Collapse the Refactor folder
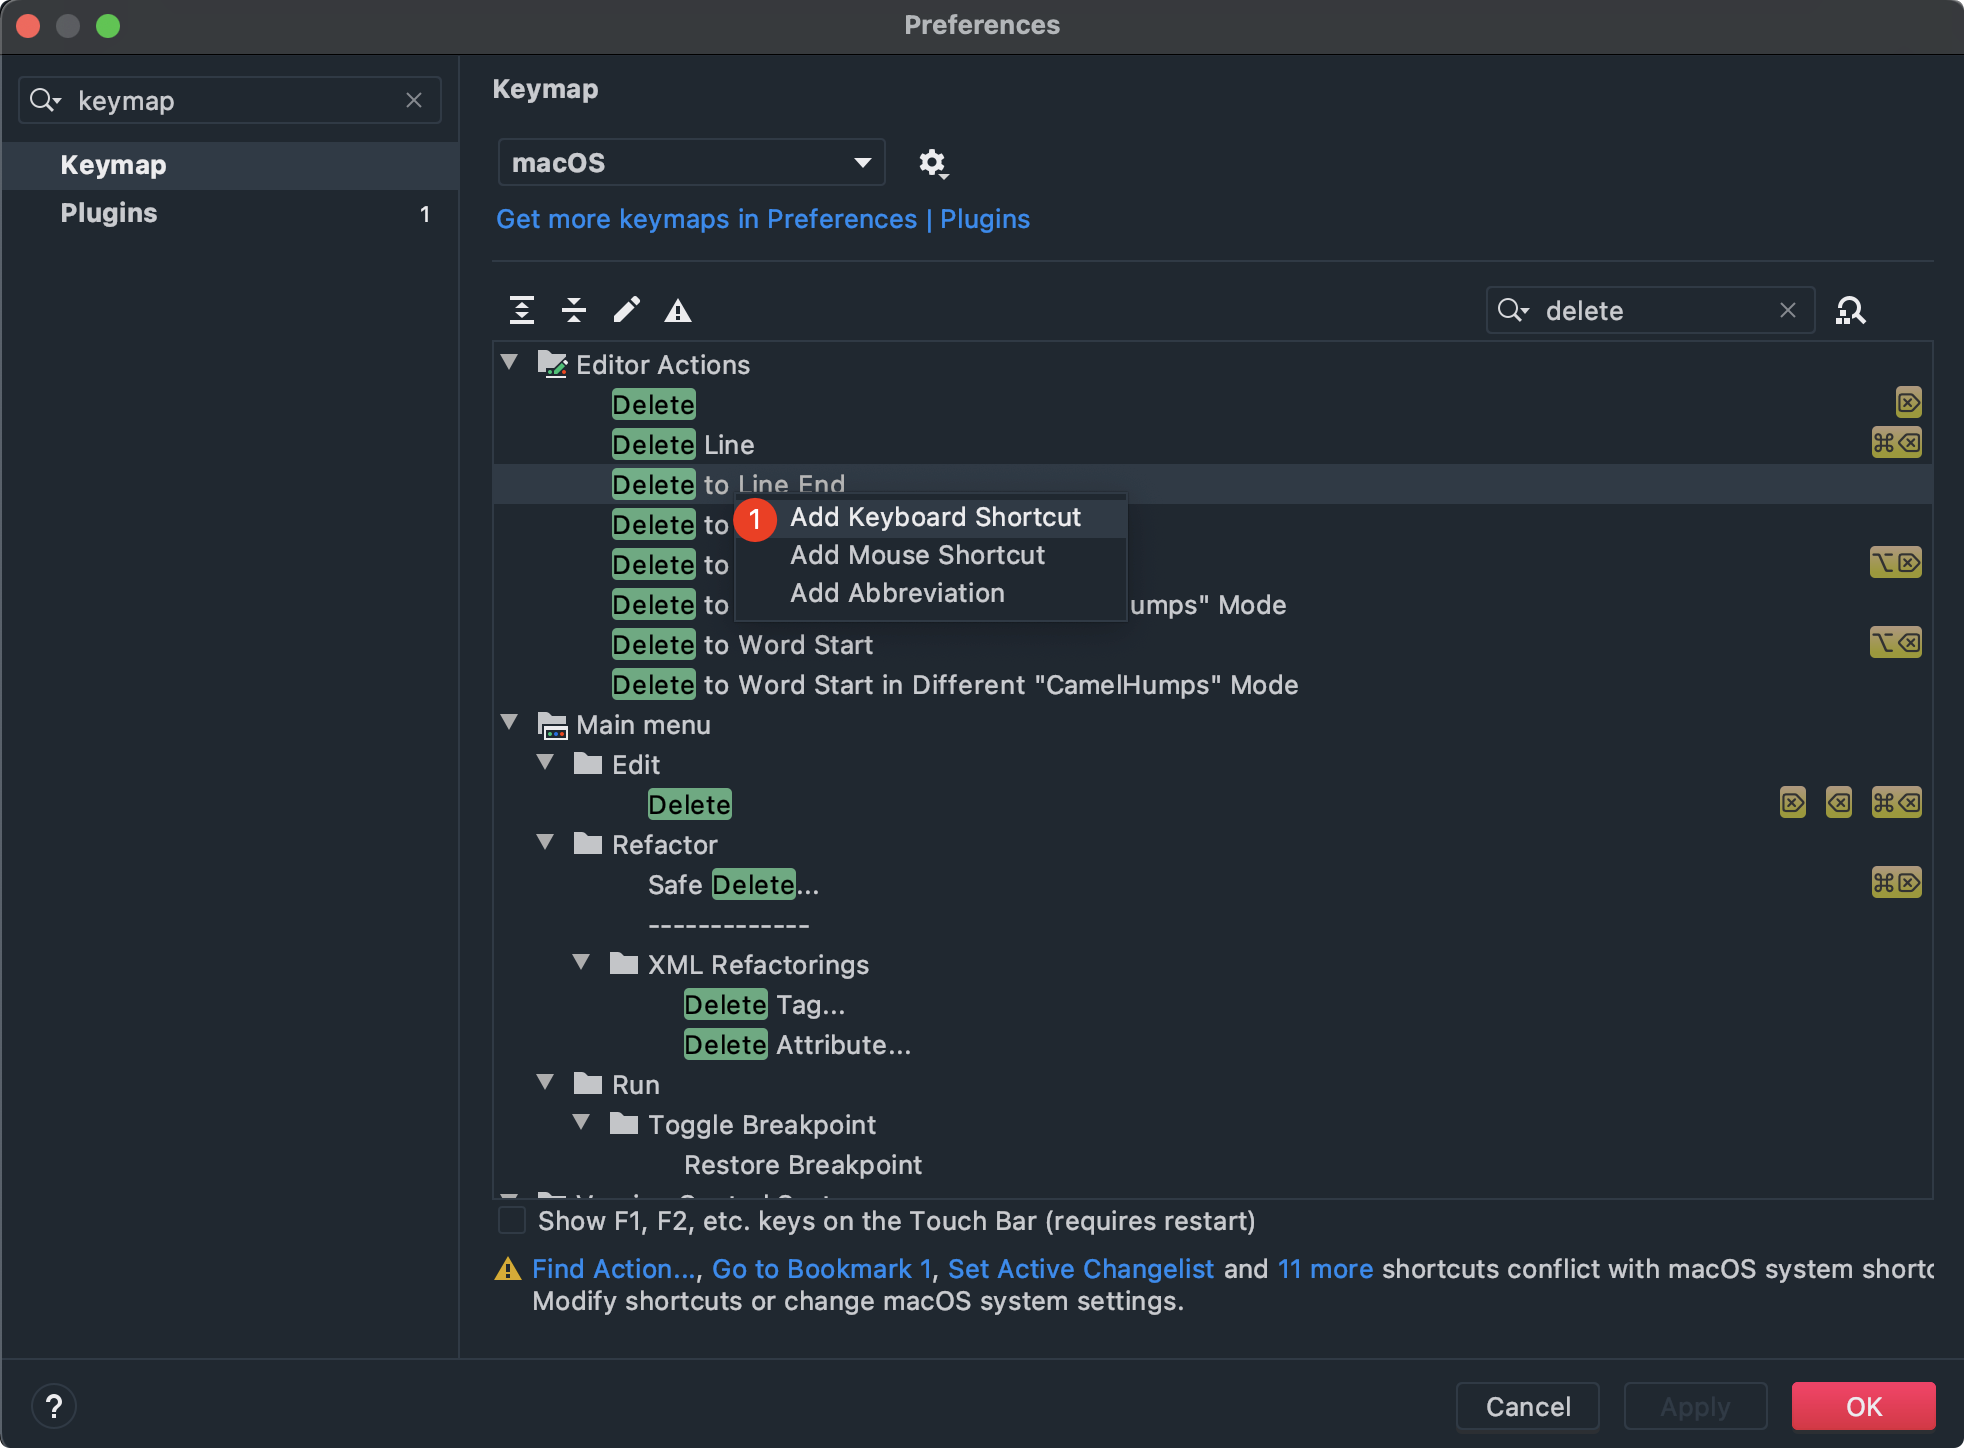This screenshot has width=1964, height=1448. click(x=545, y=843)
